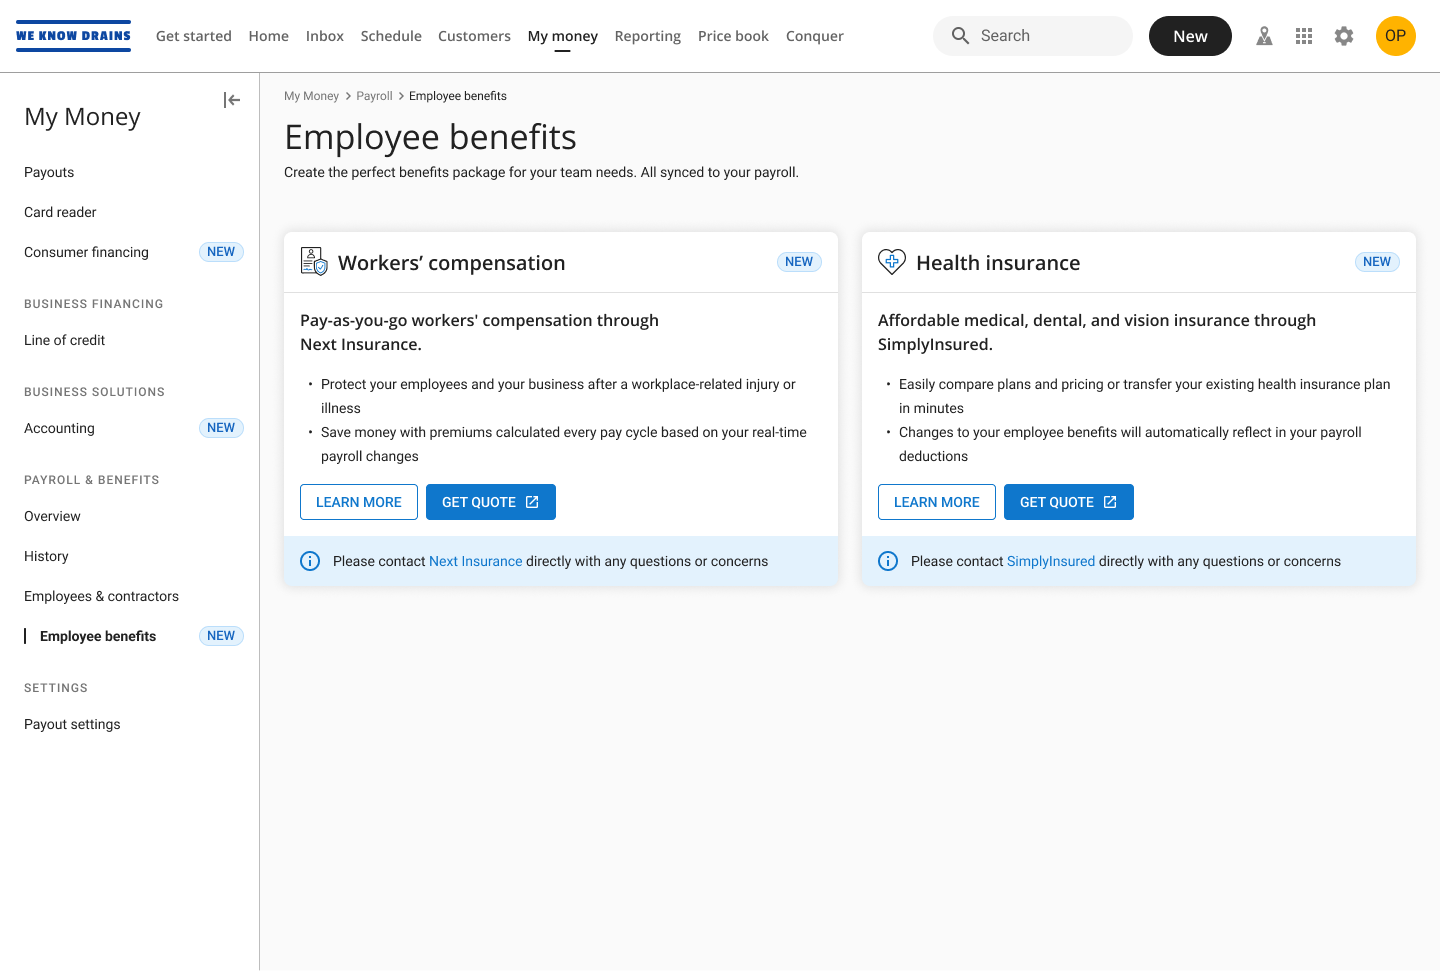The height and width of the screenshot is (971, 1440).
Task: Open the SimplyInsured contact link
Action: (1050, 561)
